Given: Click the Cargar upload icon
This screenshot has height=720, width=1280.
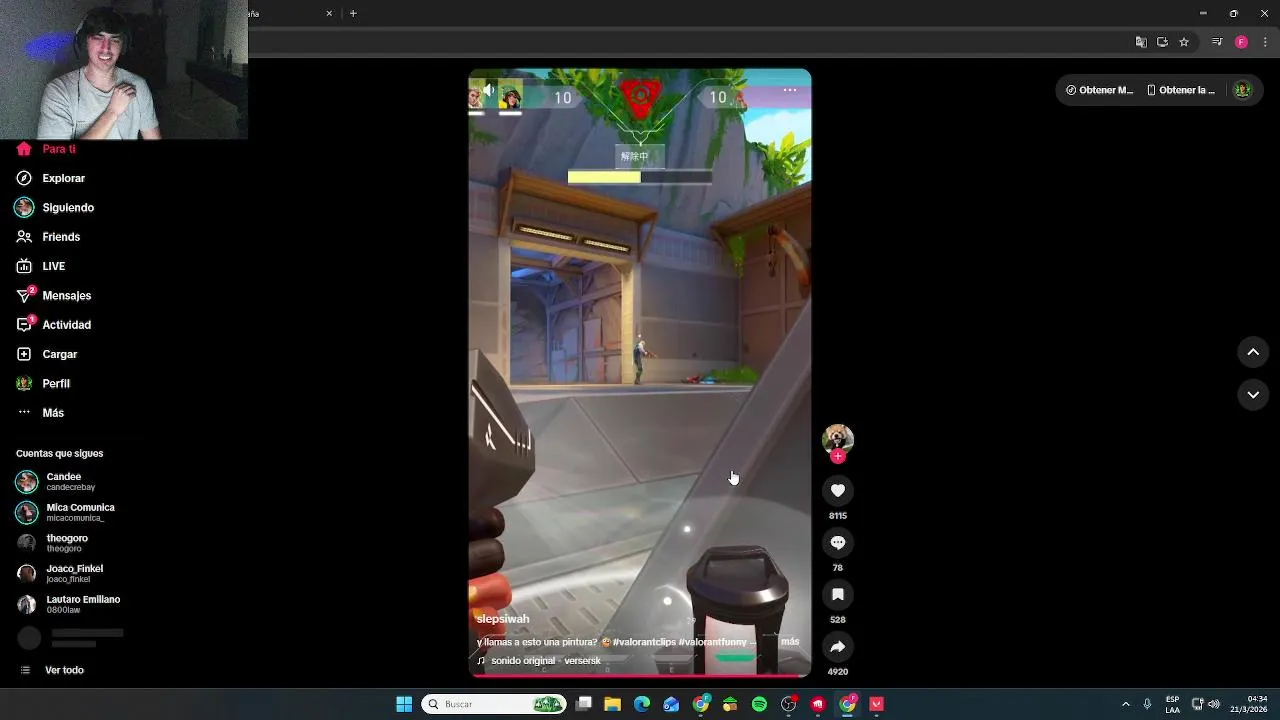Looking at the screenshot, I should (x=24, y=354).
